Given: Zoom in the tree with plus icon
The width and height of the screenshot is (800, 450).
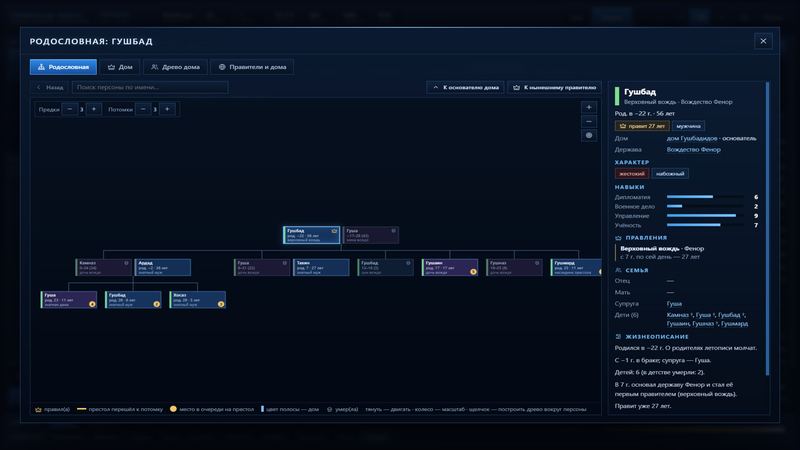Looking at the screenshot, I should pos(589,107).
